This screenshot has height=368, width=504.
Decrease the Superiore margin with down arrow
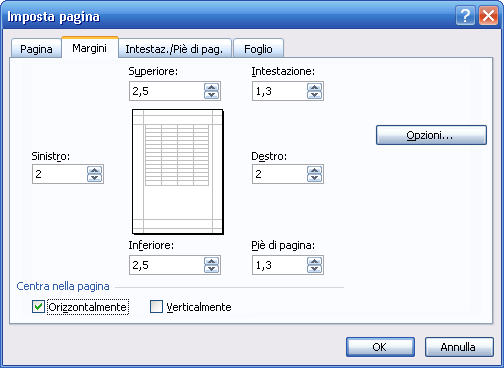212,95
